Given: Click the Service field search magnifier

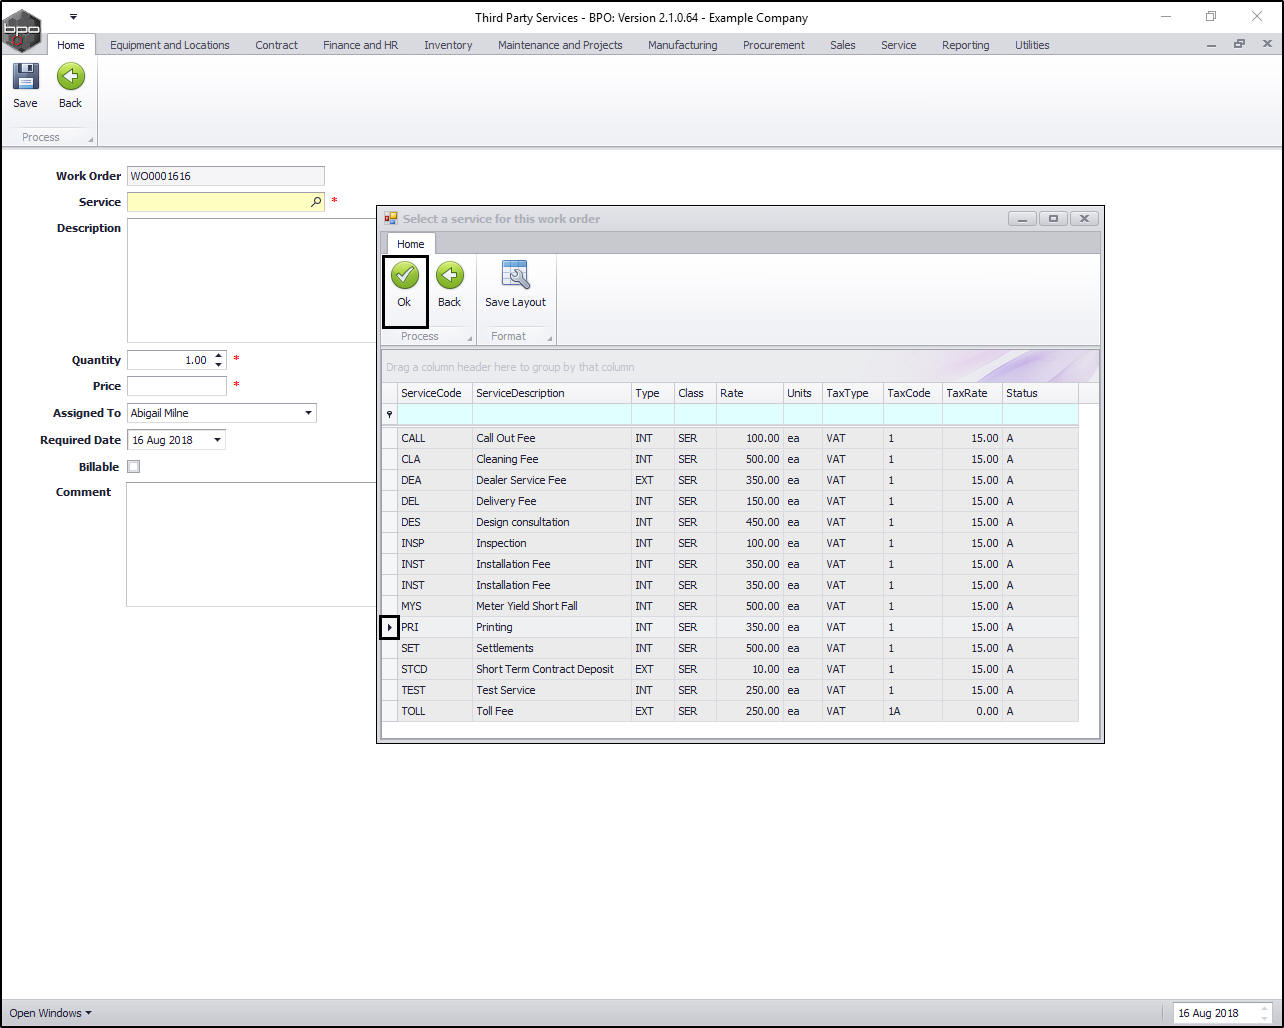Looking at the screenshot, I should tap(316, 202).
